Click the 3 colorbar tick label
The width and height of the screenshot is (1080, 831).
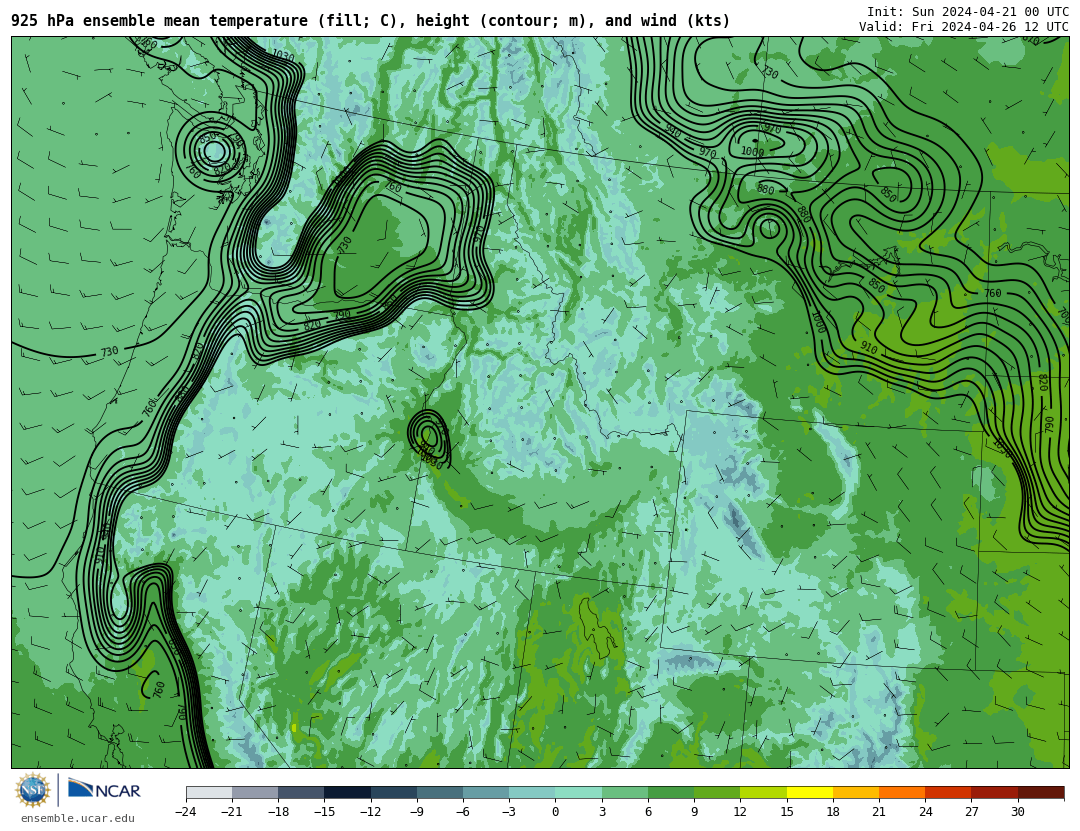coord(602,812)
